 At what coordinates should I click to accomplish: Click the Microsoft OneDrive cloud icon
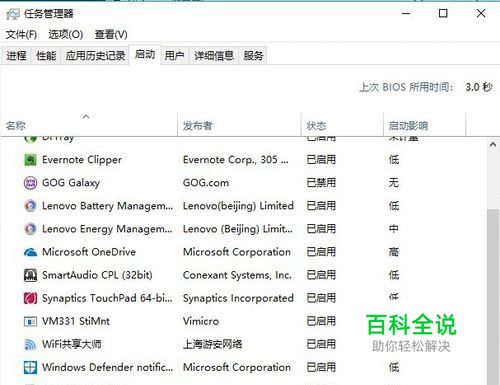[30, 252]
